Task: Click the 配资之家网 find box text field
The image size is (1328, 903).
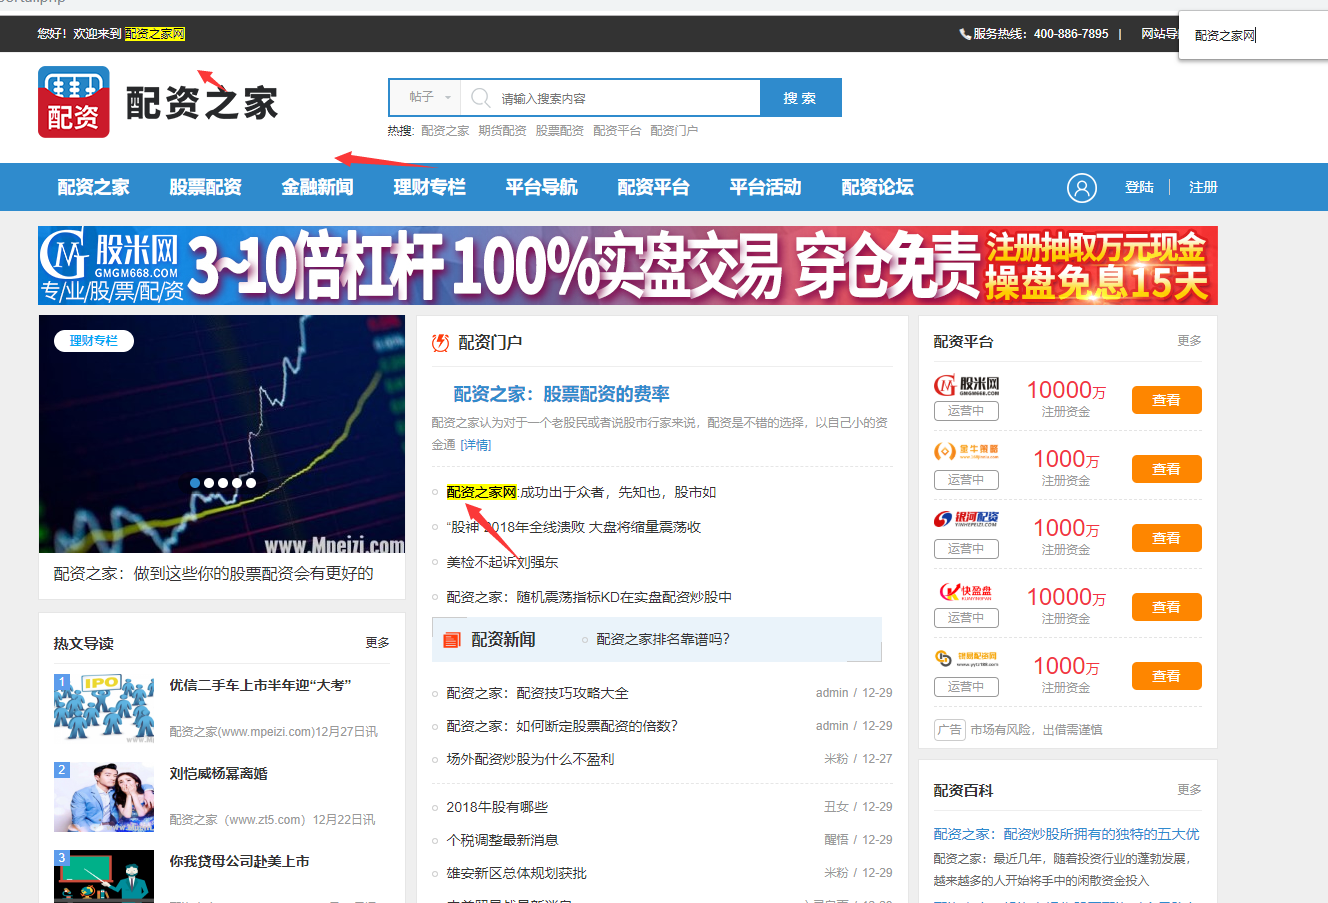Action: [x=1254, y=36]
